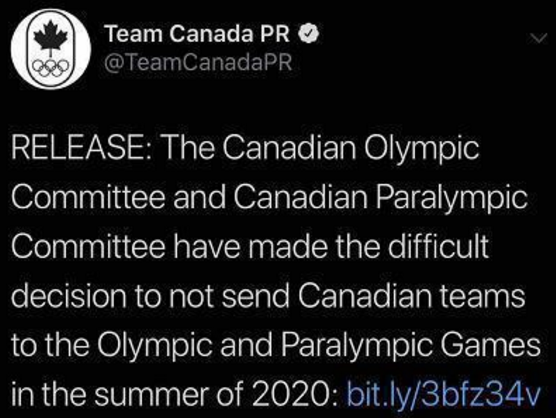This screenshot has width=556, height=418.
Task: Click 'Canadian Paralympic' on the second line
Action: click(x=380, y=198)
